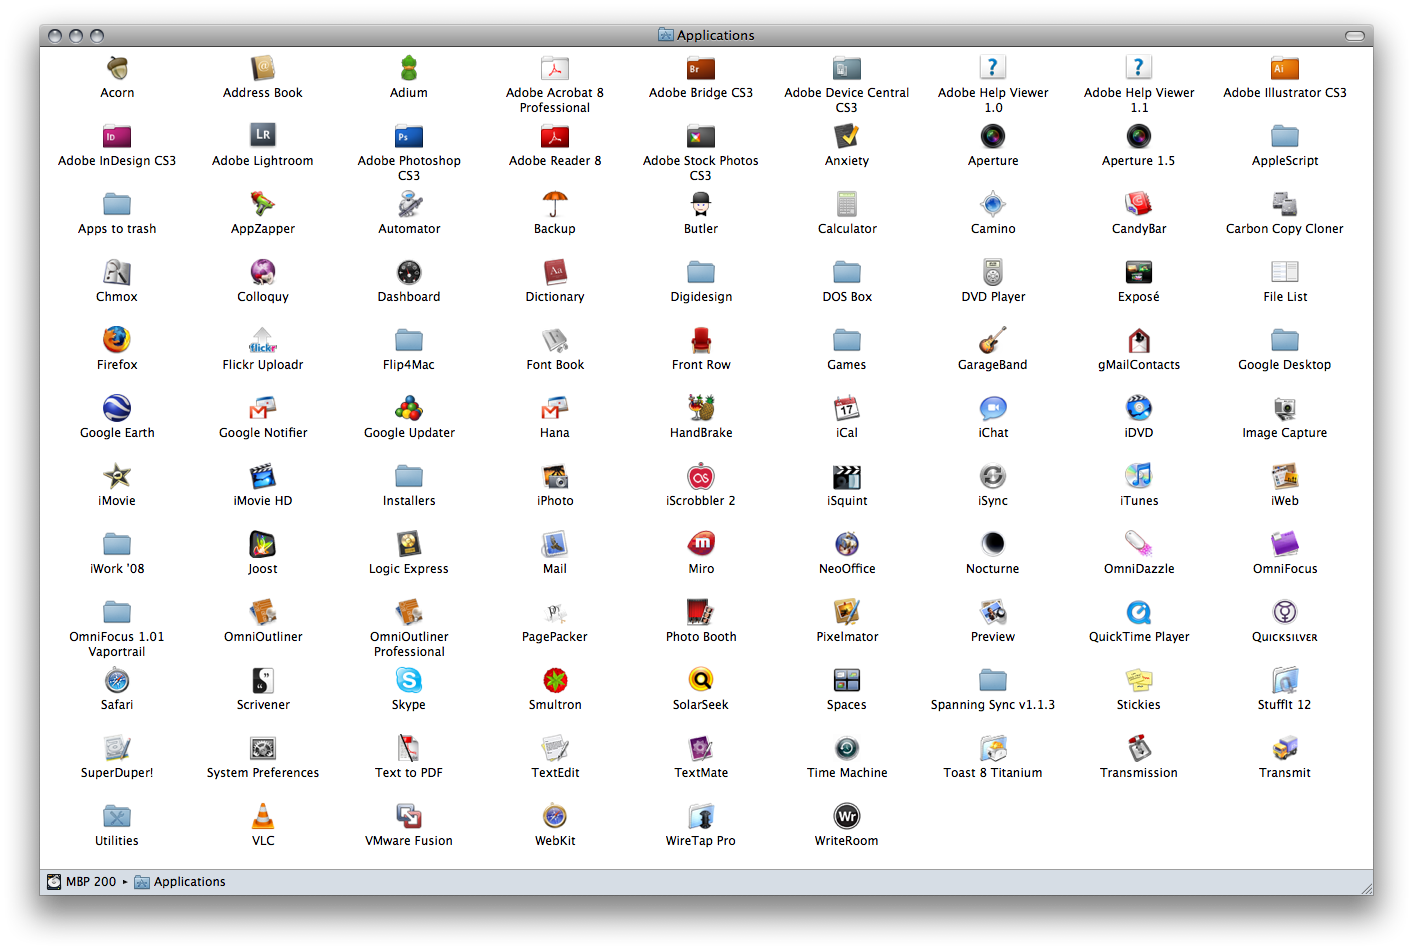Select the iChat bubble icon
The width and height of the screenshot is (1413, 950).
point(993,408)
